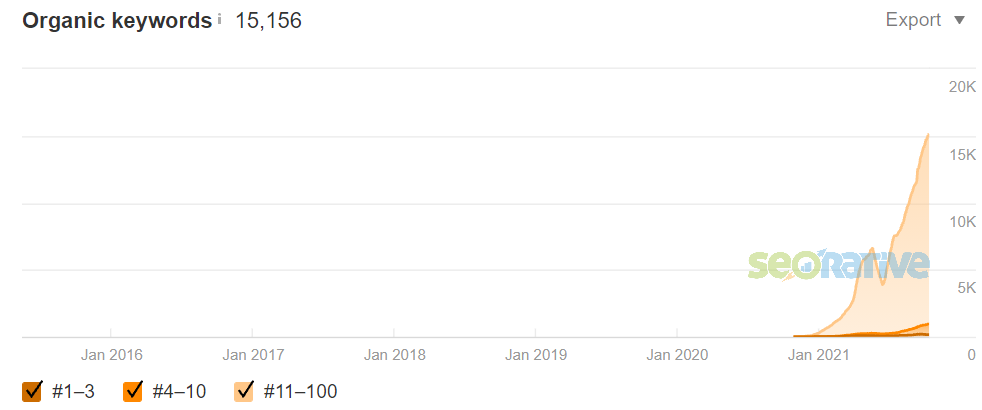The height and width of the screenshot is (410, 982).
Task: Click the 15K y-axis label
Action: click(962, 154)
